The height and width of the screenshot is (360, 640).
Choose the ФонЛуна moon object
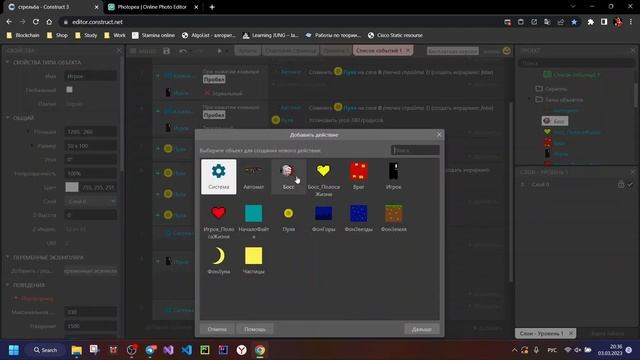[x=218, y=261]
